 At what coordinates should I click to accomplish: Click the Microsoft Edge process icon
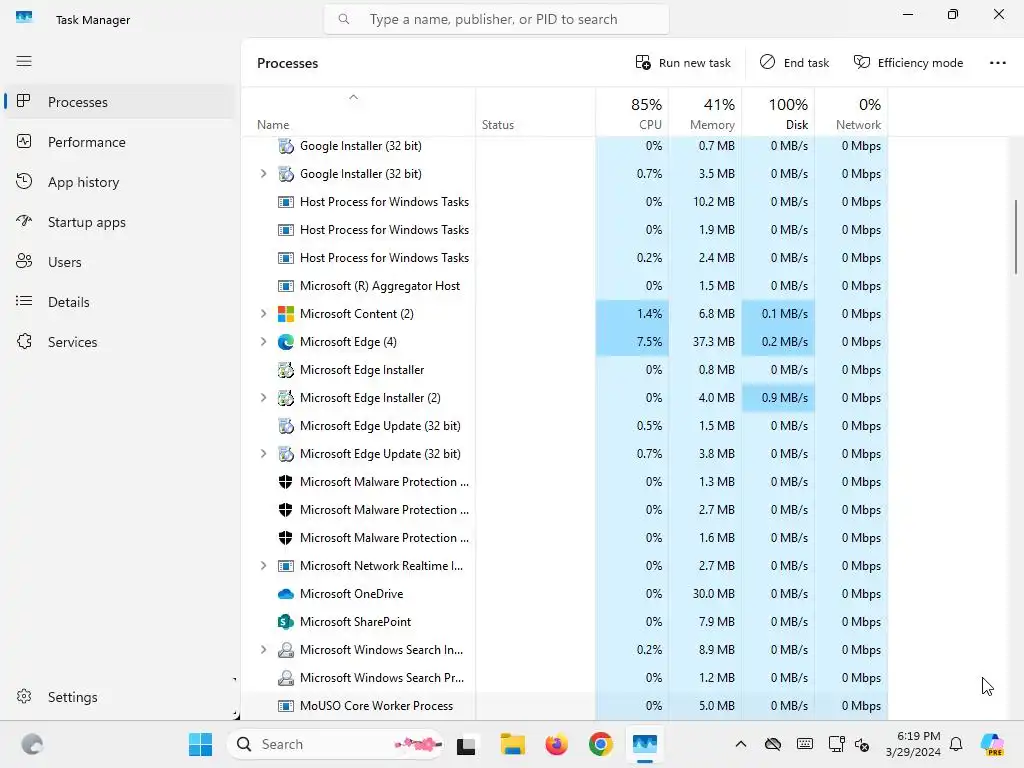tap(285, 342)
